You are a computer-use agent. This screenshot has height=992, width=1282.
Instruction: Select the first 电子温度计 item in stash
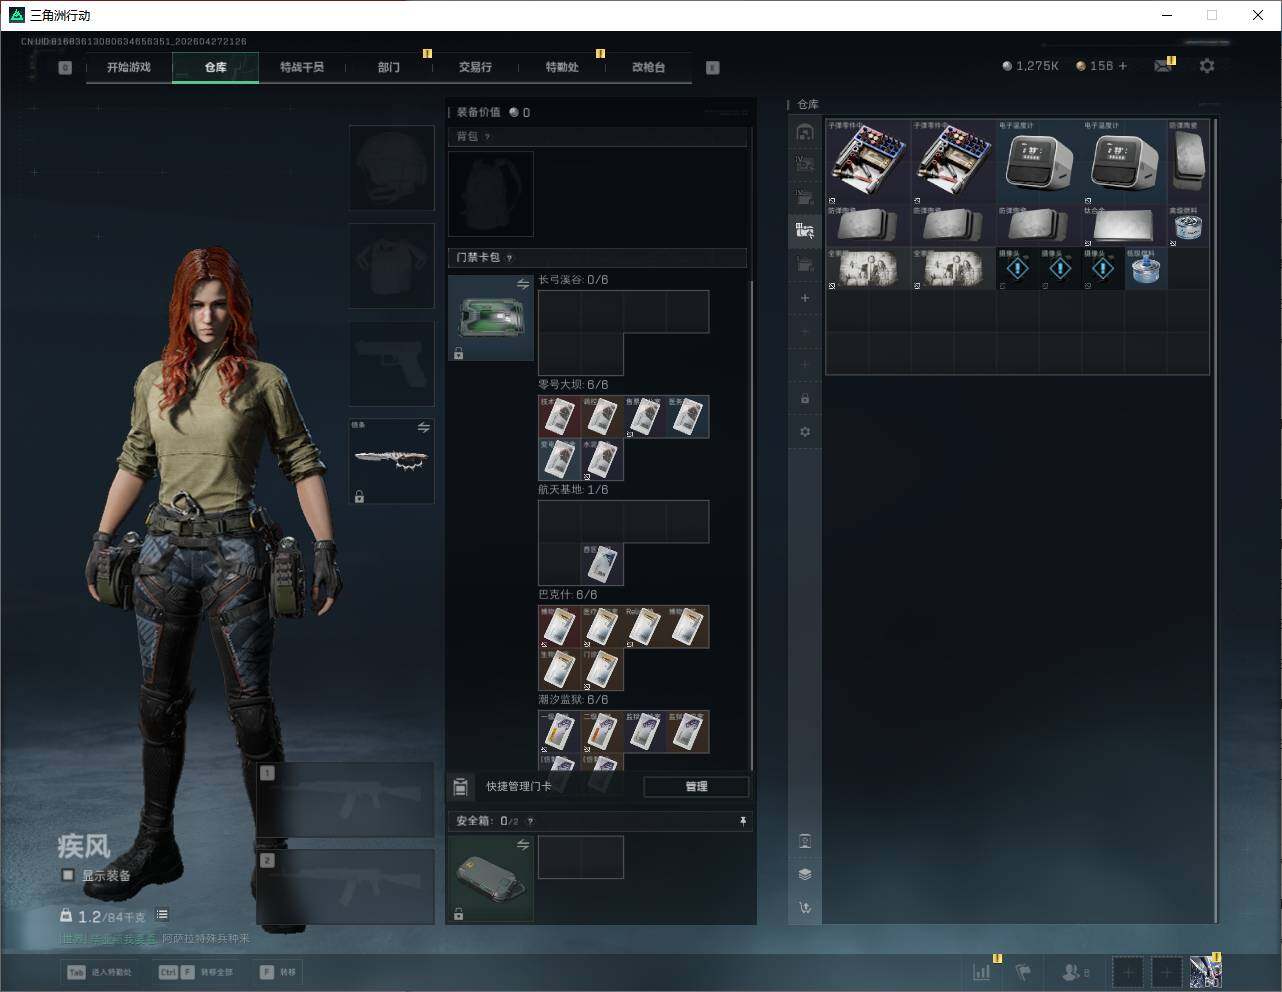pos(1039,162)
